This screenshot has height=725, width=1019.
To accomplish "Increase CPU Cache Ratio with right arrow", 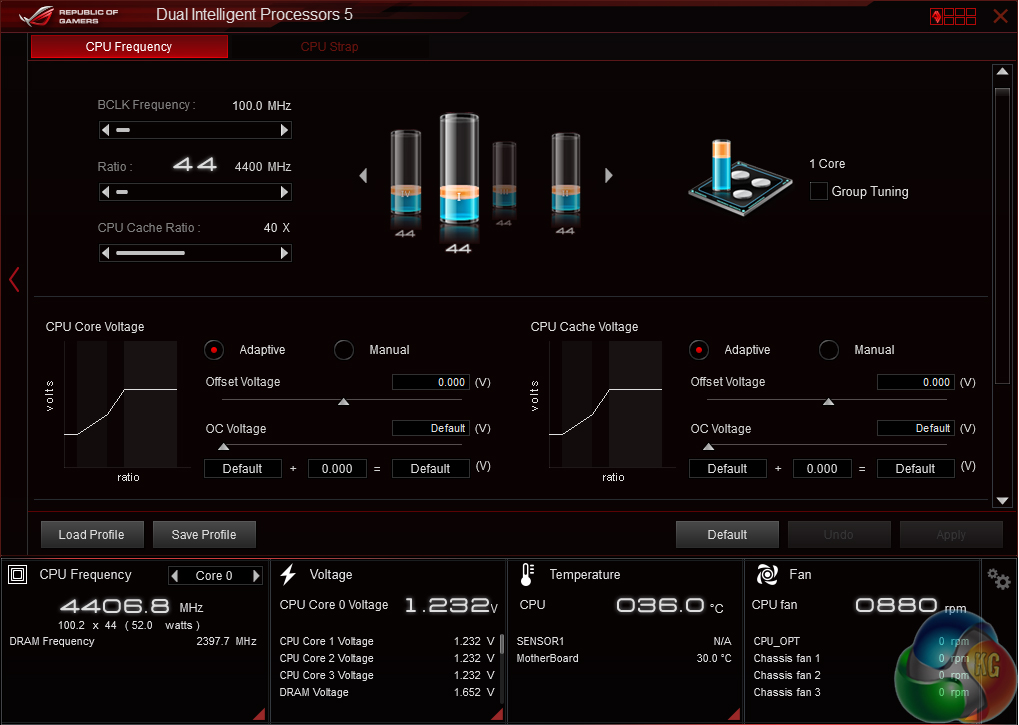I will pyautogui.click(x=285, y=253).
